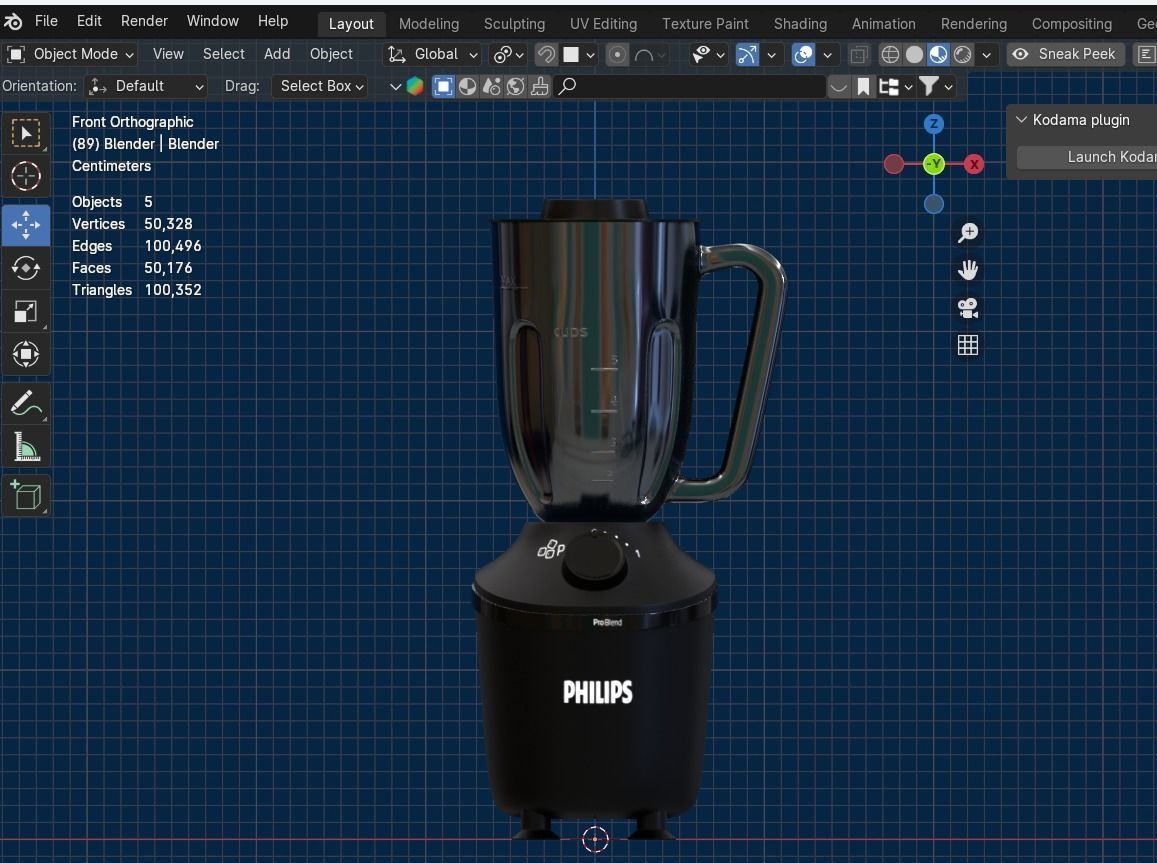Switch to the Shading workspace tab

point(800,24)
